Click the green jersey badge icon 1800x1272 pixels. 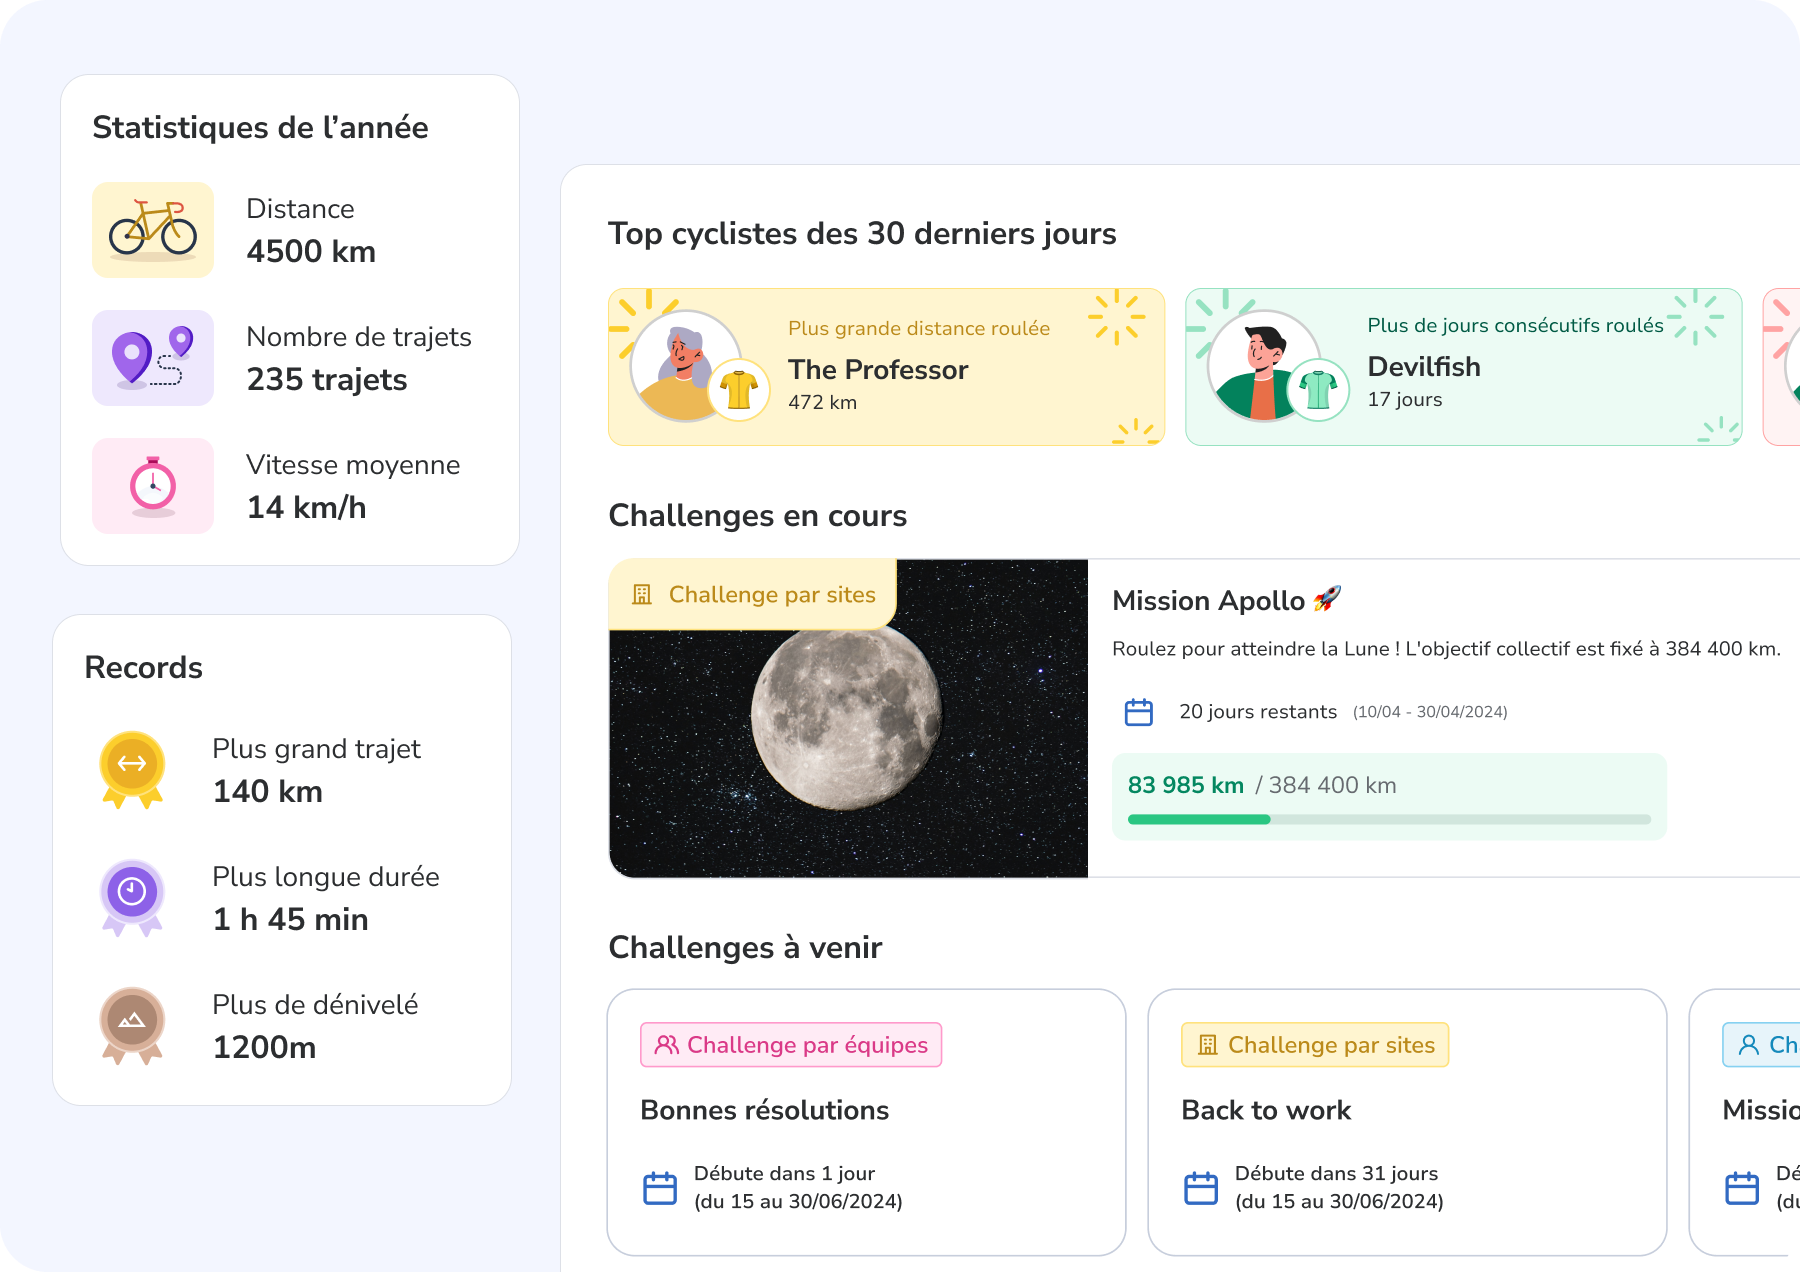[x=1318, y=390]
